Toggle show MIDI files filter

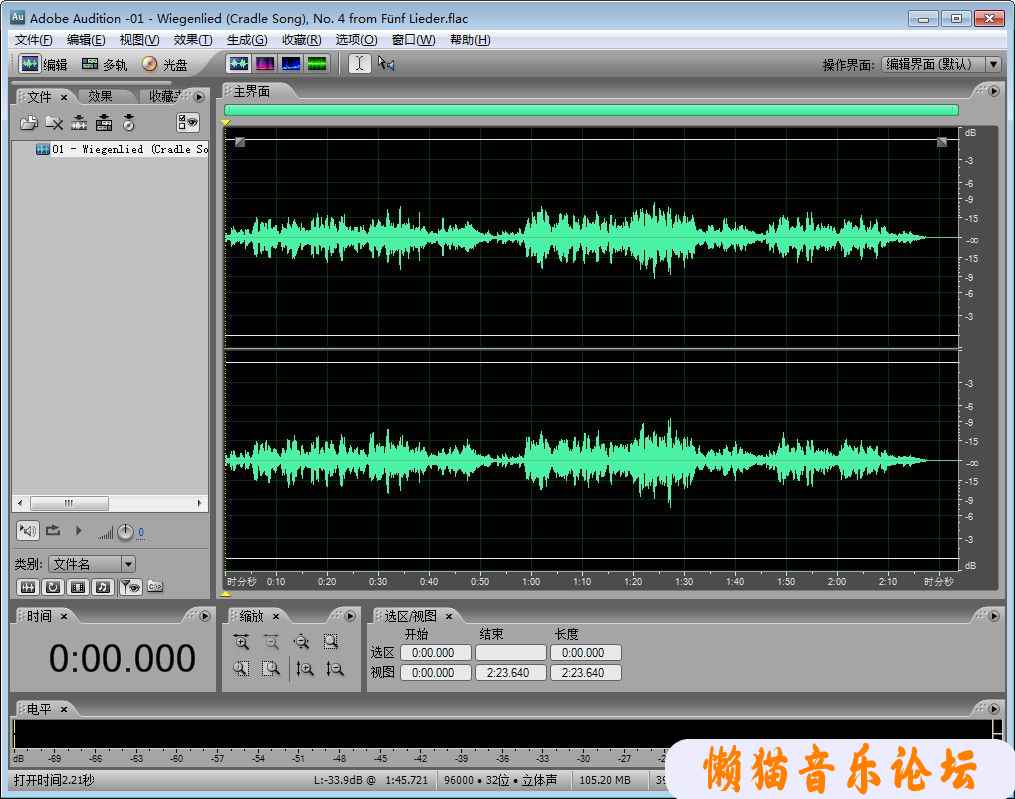click(x=103, y=587)
